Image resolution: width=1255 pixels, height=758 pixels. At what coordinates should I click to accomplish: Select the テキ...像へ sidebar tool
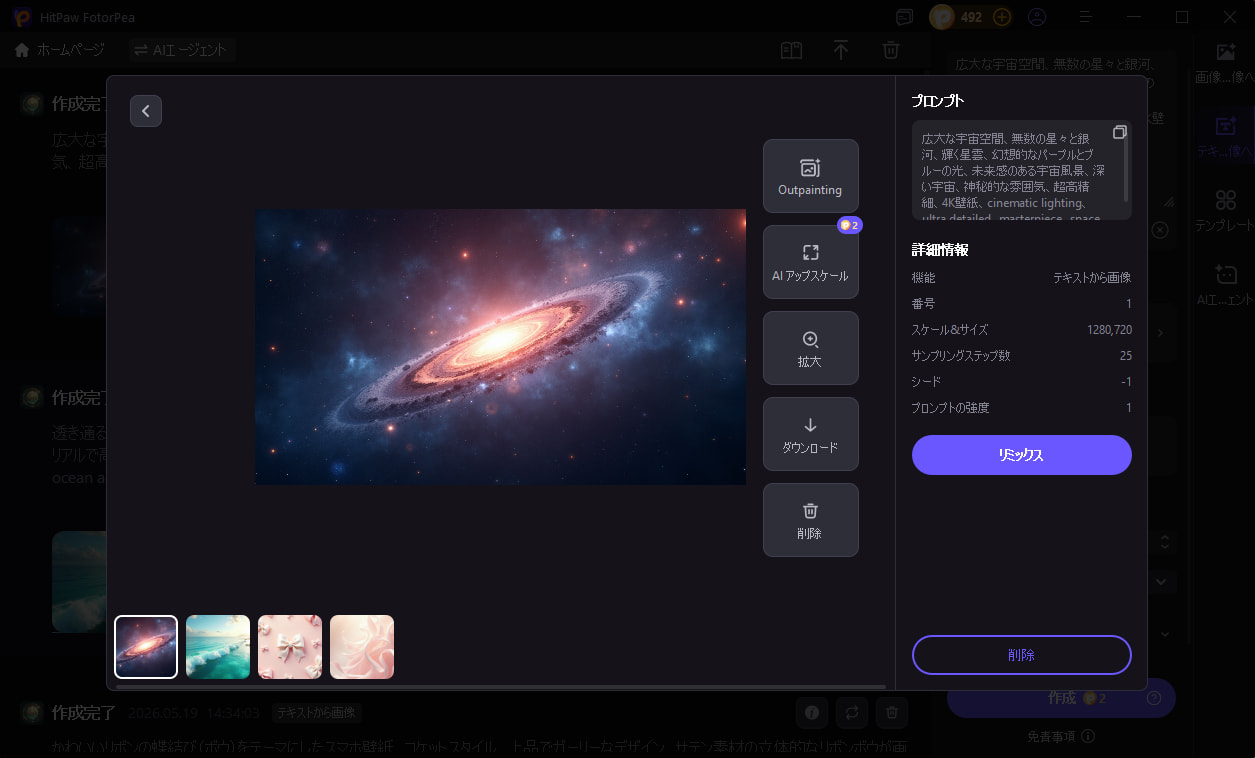pyautogui.click(x=1224, y=136)
